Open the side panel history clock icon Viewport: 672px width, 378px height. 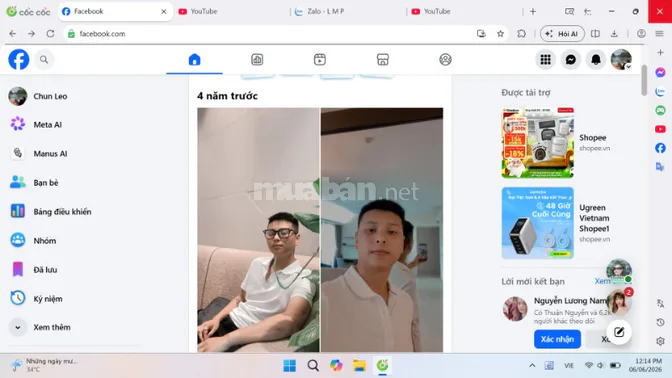[x=660, y=322]
